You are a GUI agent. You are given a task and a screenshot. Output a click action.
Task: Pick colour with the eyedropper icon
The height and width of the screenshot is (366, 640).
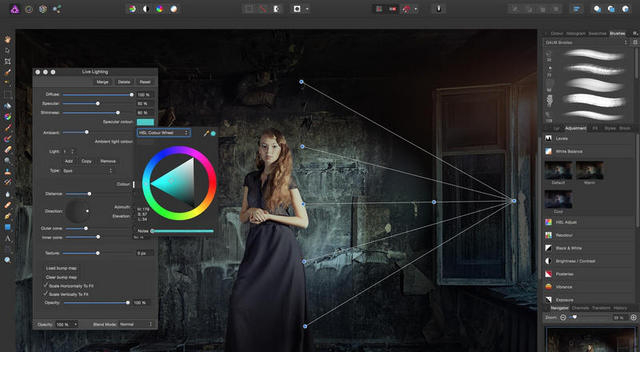[206, 133]
